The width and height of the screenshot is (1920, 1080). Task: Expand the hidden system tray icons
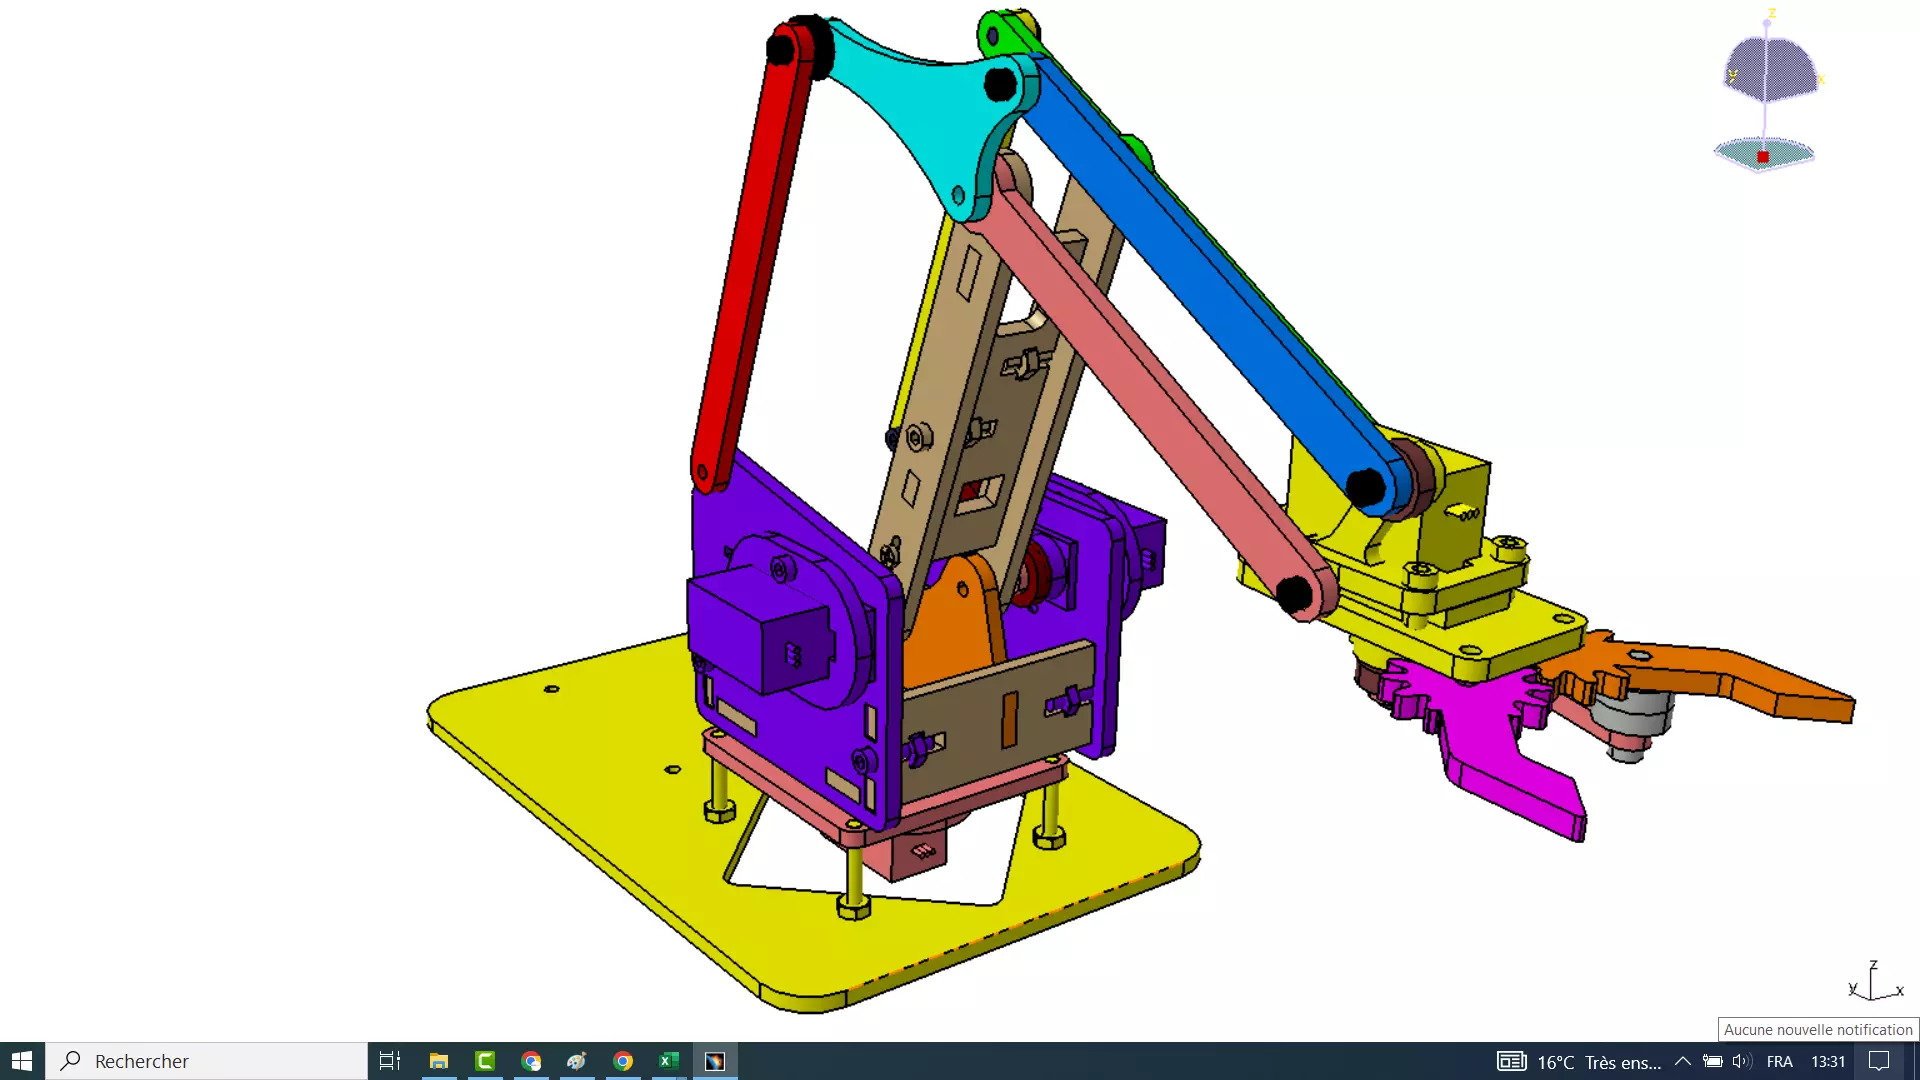[1682, 1061]
